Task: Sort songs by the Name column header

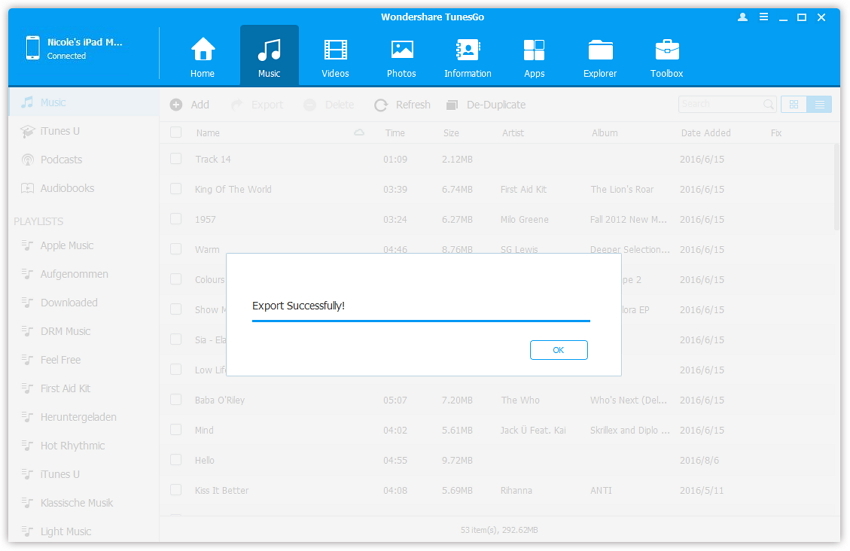Action: 208,133
